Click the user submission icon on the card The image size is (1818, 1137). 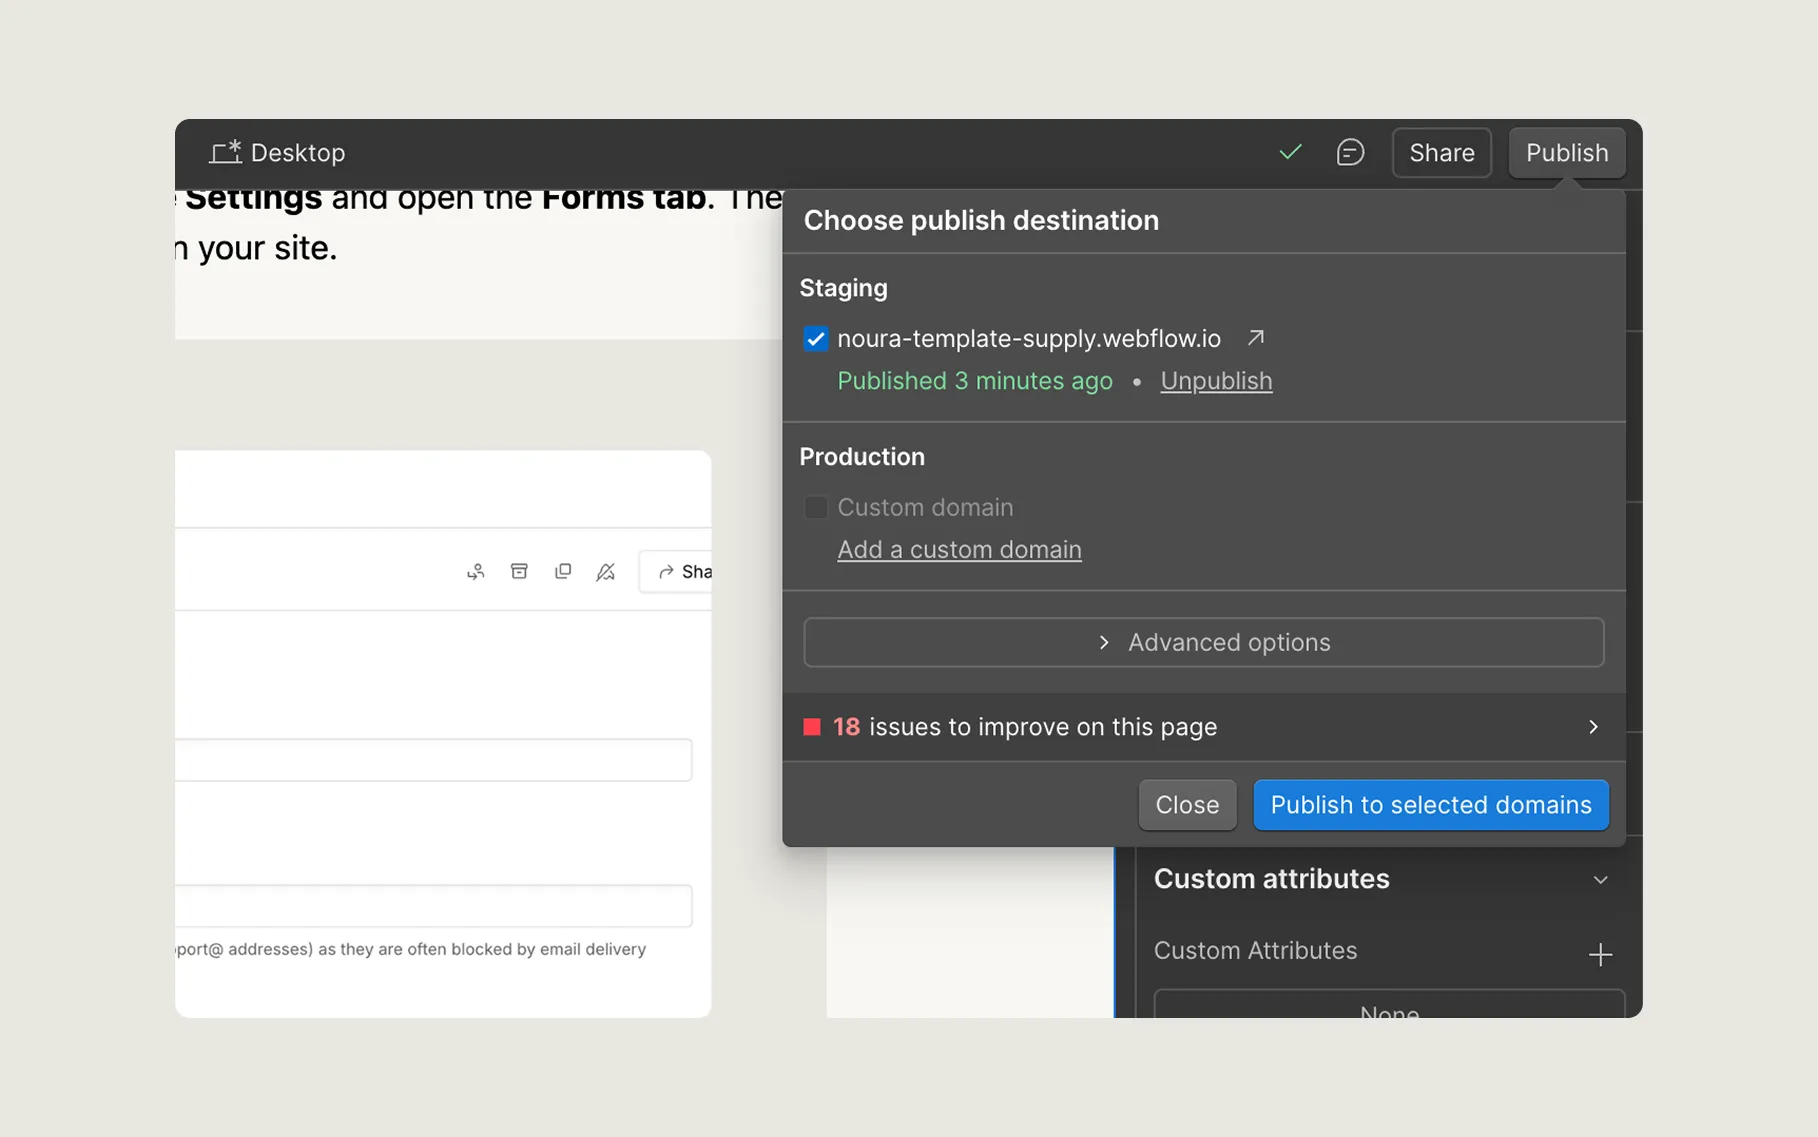[476, 570]
